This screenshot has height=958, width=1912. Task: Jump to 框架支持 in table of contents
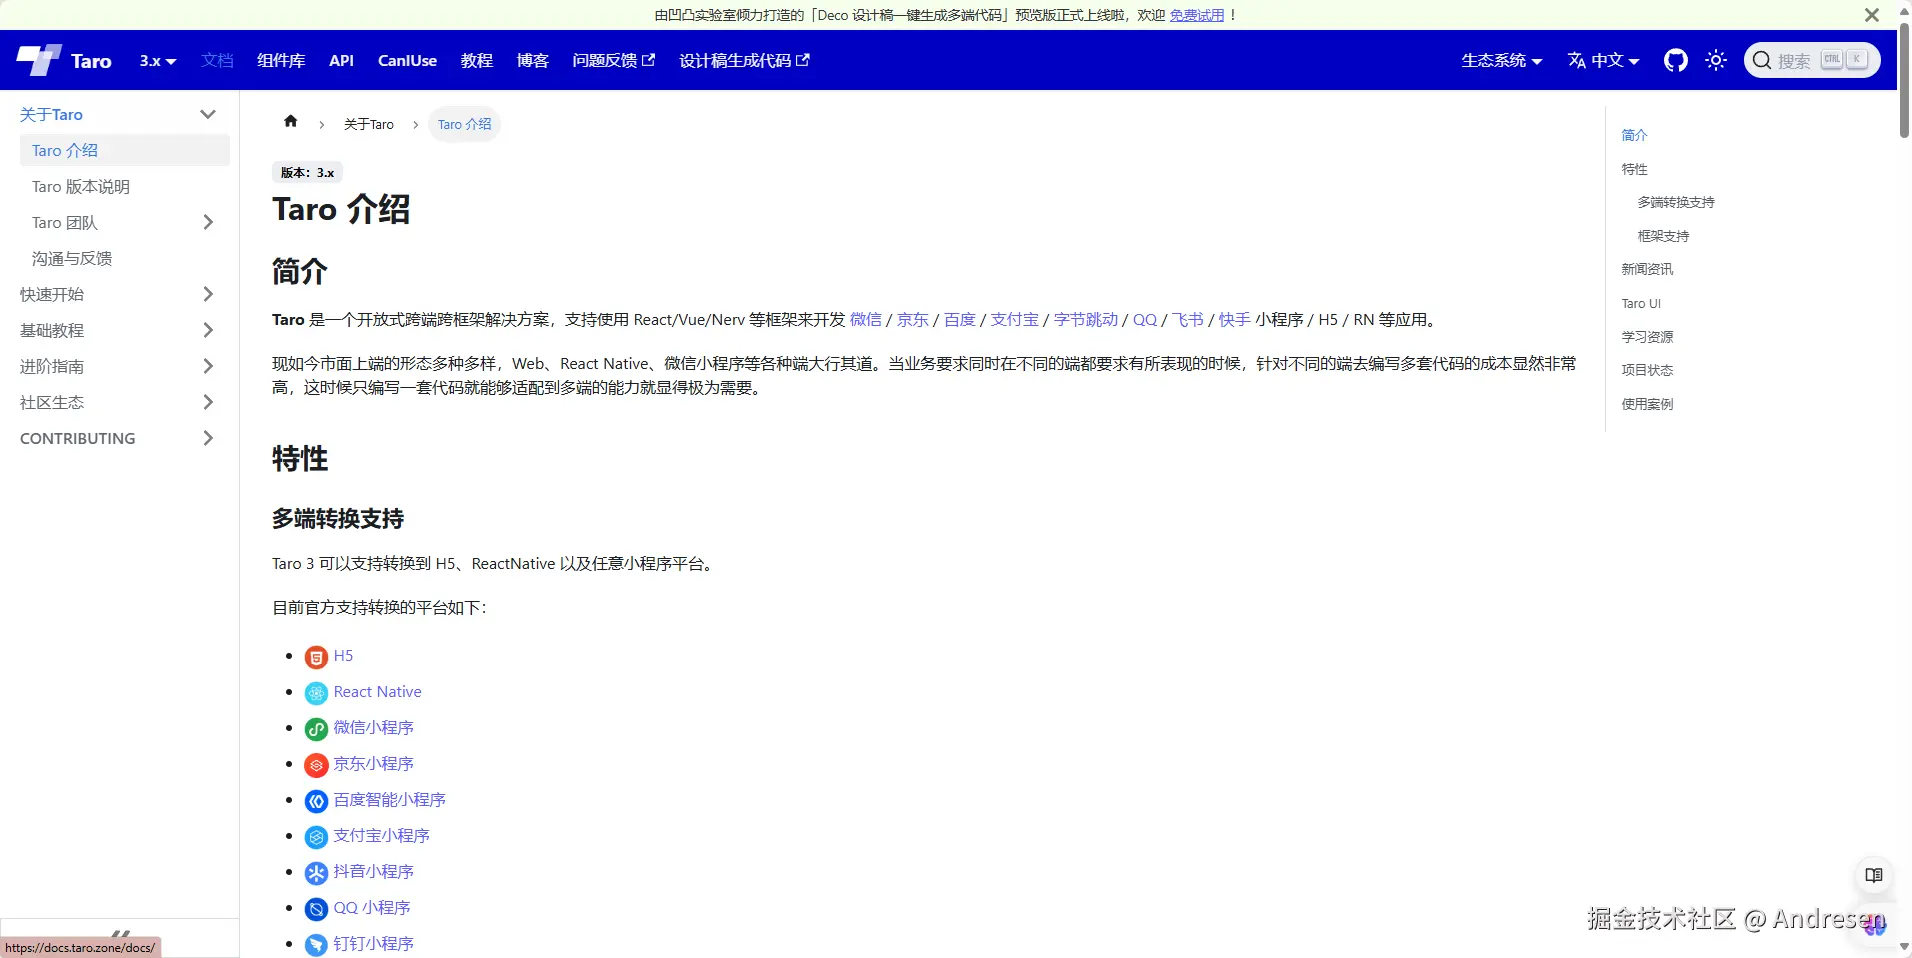[1663, 236]
